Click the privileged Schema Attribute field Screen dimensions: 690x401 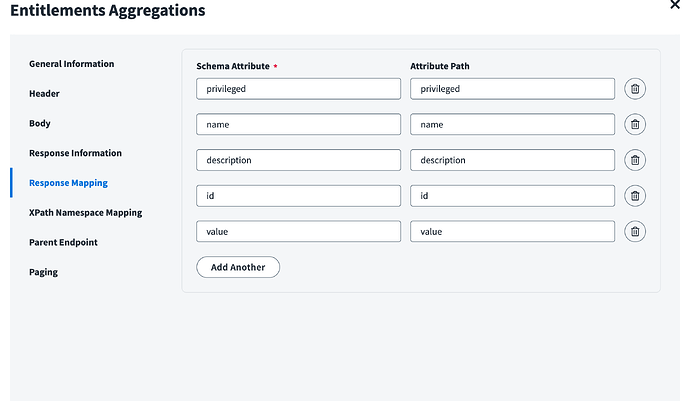[x=298, y=89]
